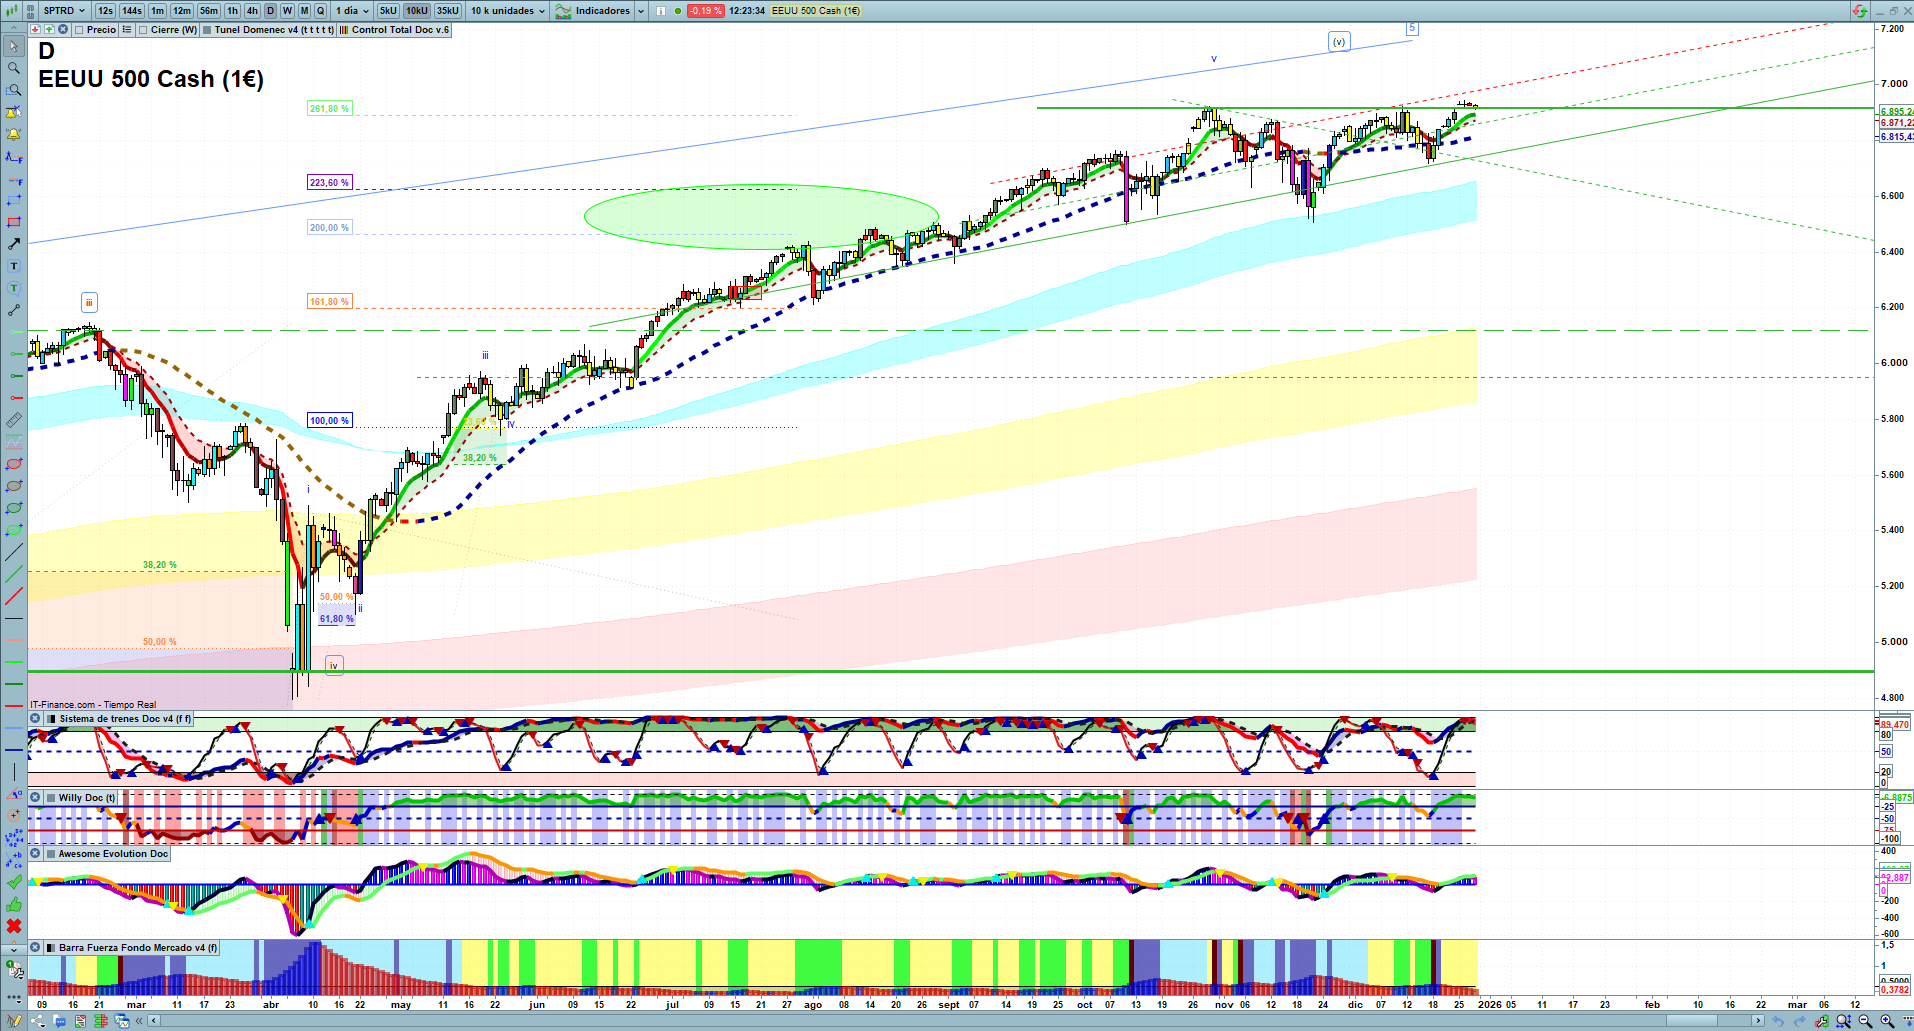The width and height of the screenshot is (1914, 1031).
Task: Open the Indicadores menu
Action: [600, 11]
